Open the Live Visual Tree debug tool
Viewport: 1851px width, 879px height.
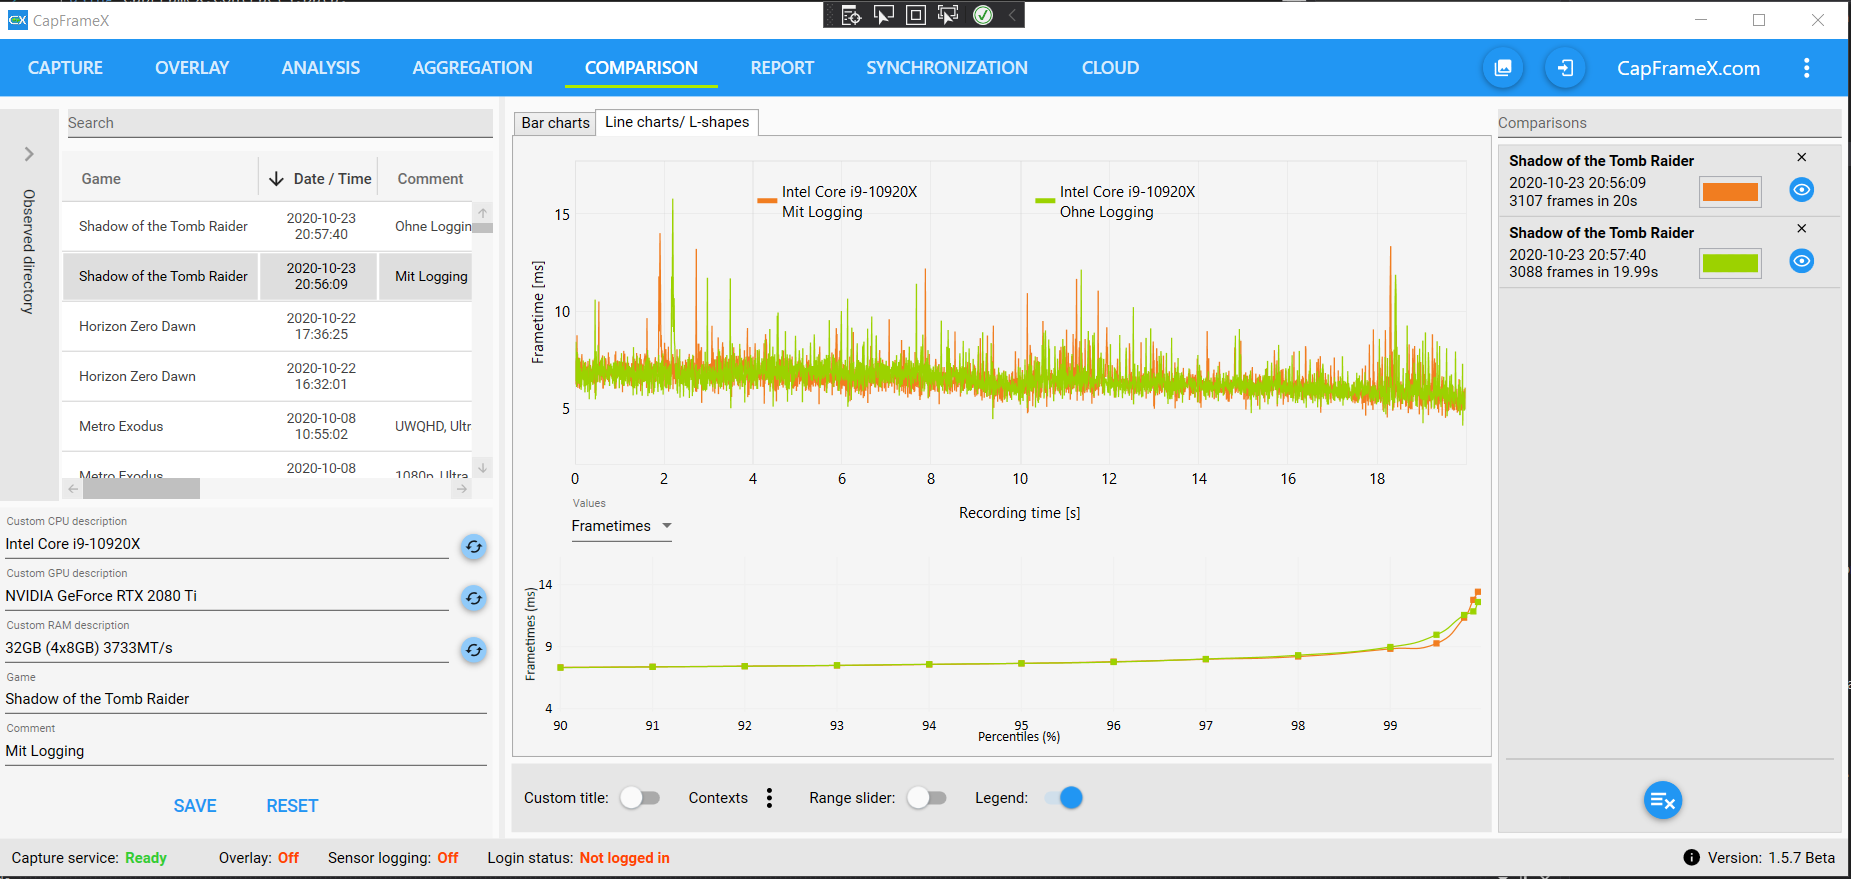851,15
